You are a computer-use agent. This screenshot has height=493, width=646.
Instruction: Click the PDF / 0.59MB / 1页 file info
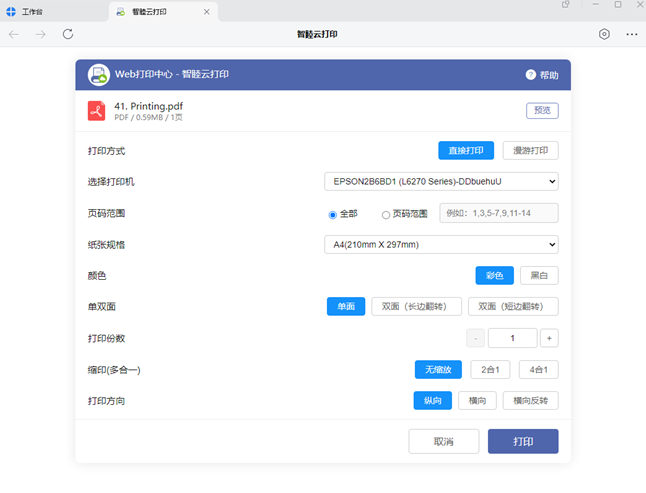tap(148, 117)
